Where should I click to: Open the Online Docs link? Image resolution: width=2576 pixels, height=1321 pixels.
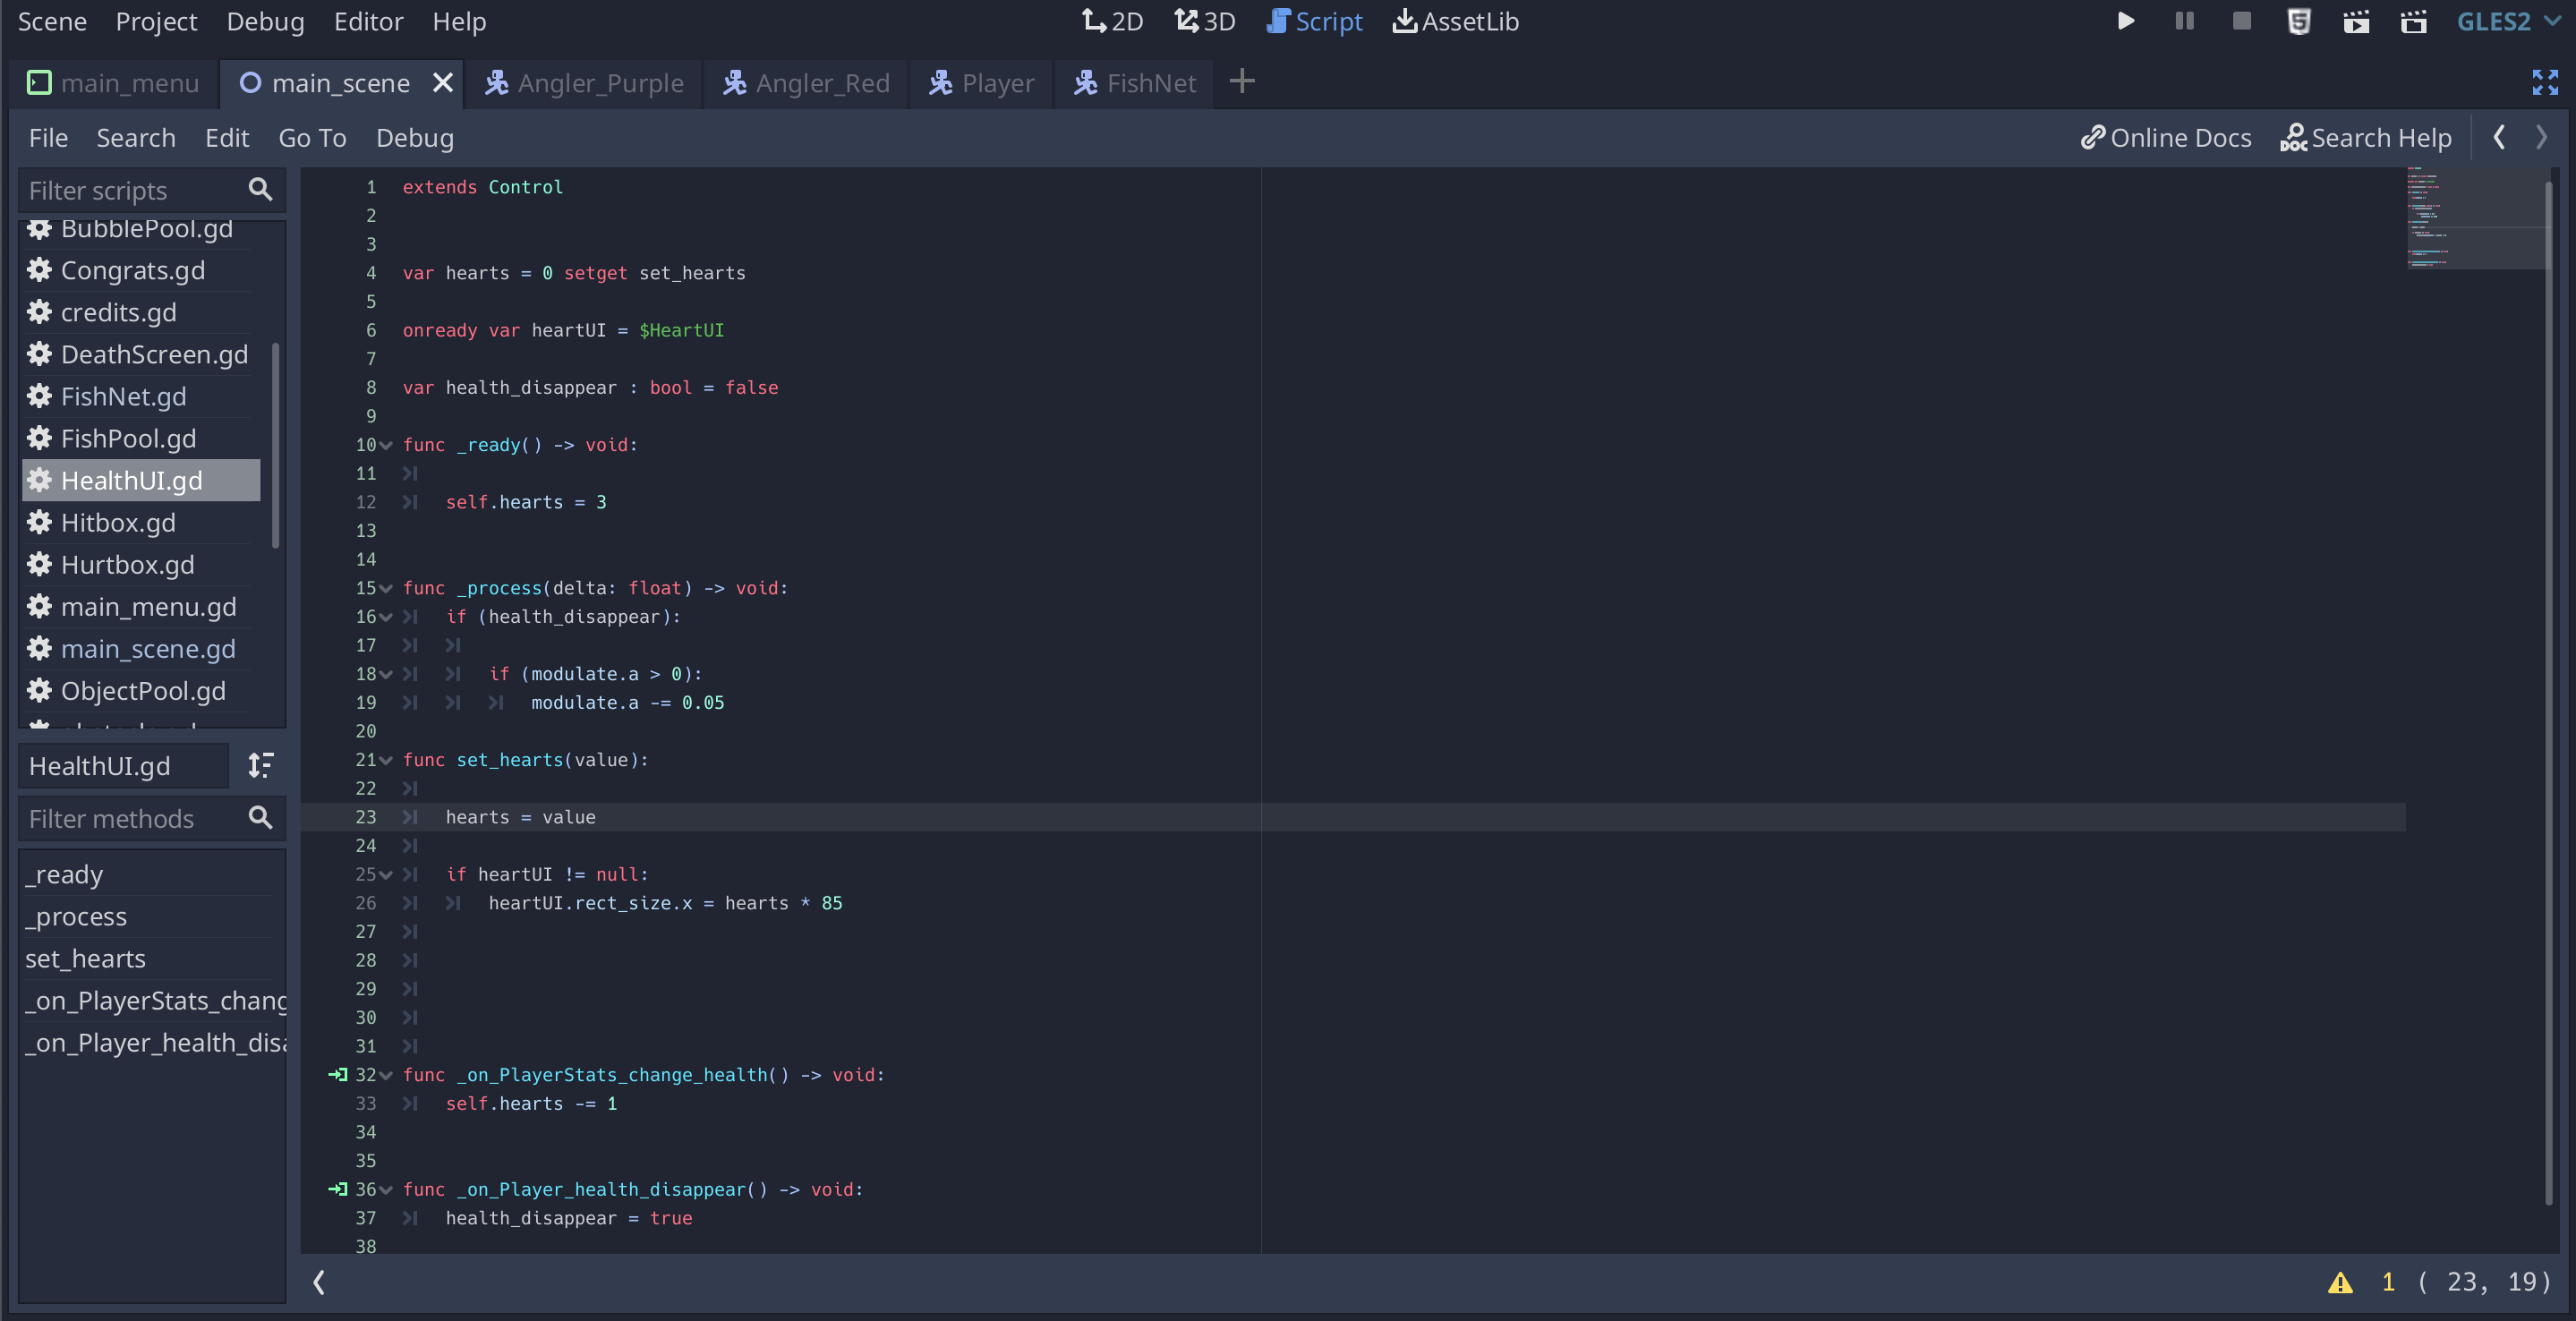pos(2166,137)
